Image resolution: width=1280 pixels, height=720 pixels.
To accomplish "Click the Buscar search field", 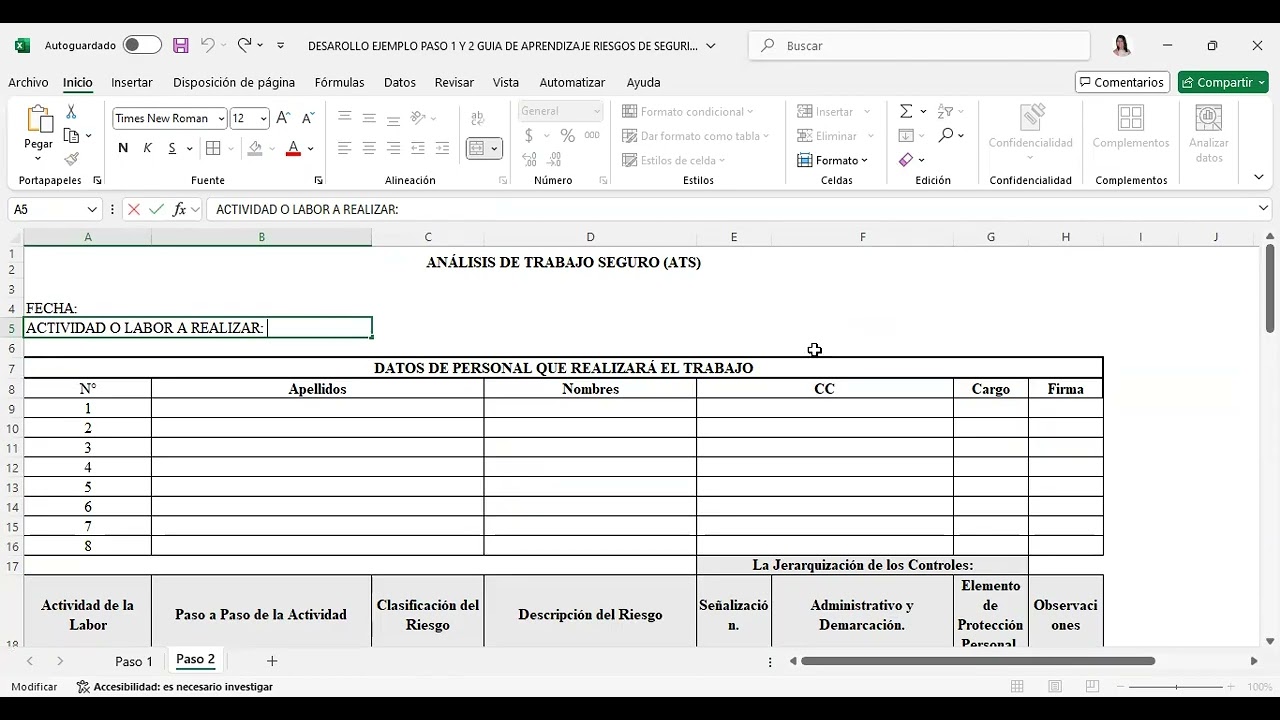I will [x=919, y=45].
